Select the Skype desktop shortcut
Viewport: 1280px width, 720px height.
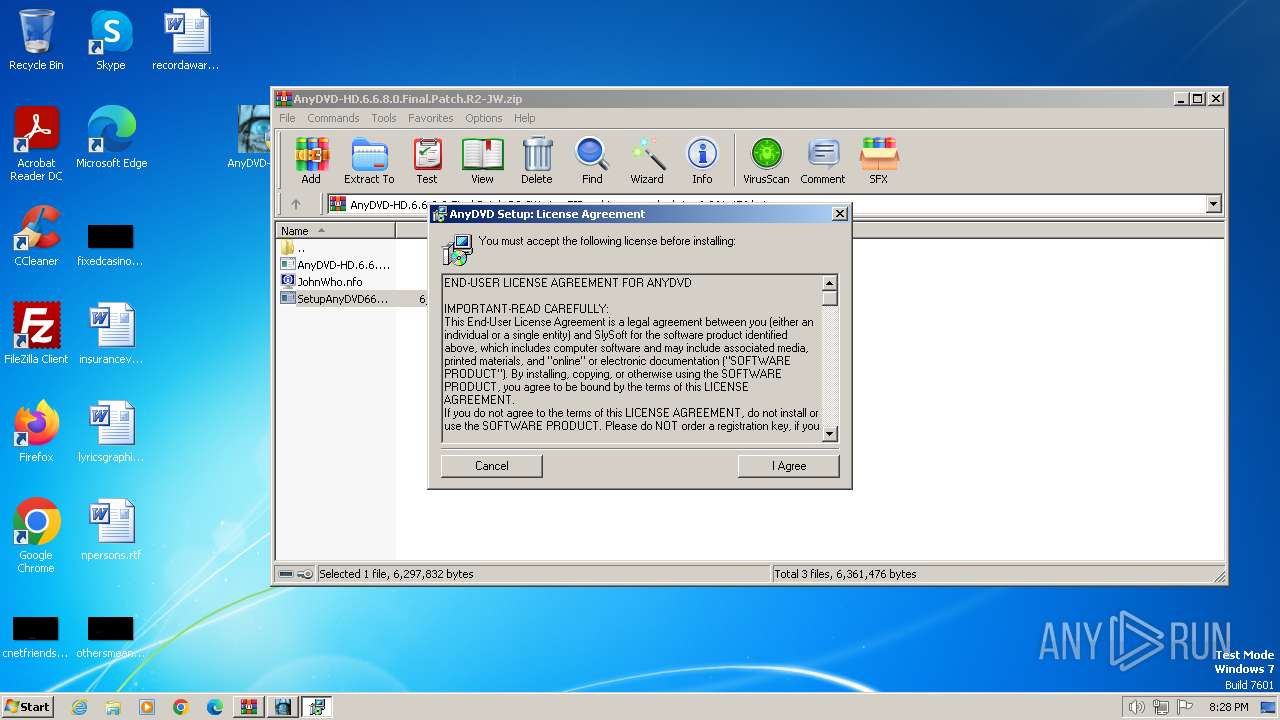111,40
